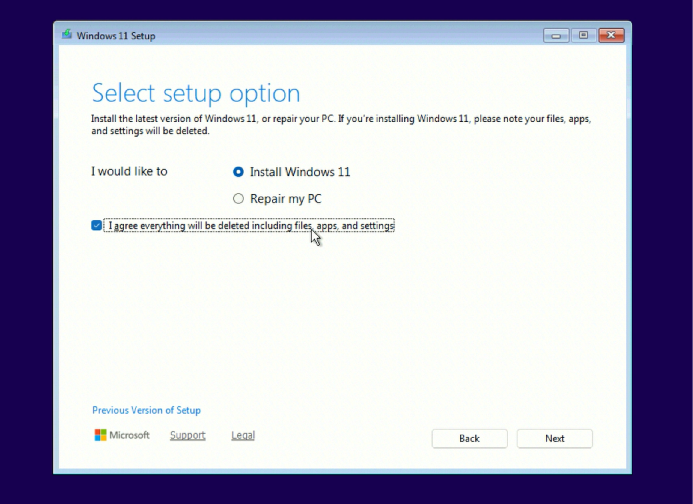Open the Previous Version of Setup link
Image resolution: width=693 pixels, height=504 pixels.
146,410
